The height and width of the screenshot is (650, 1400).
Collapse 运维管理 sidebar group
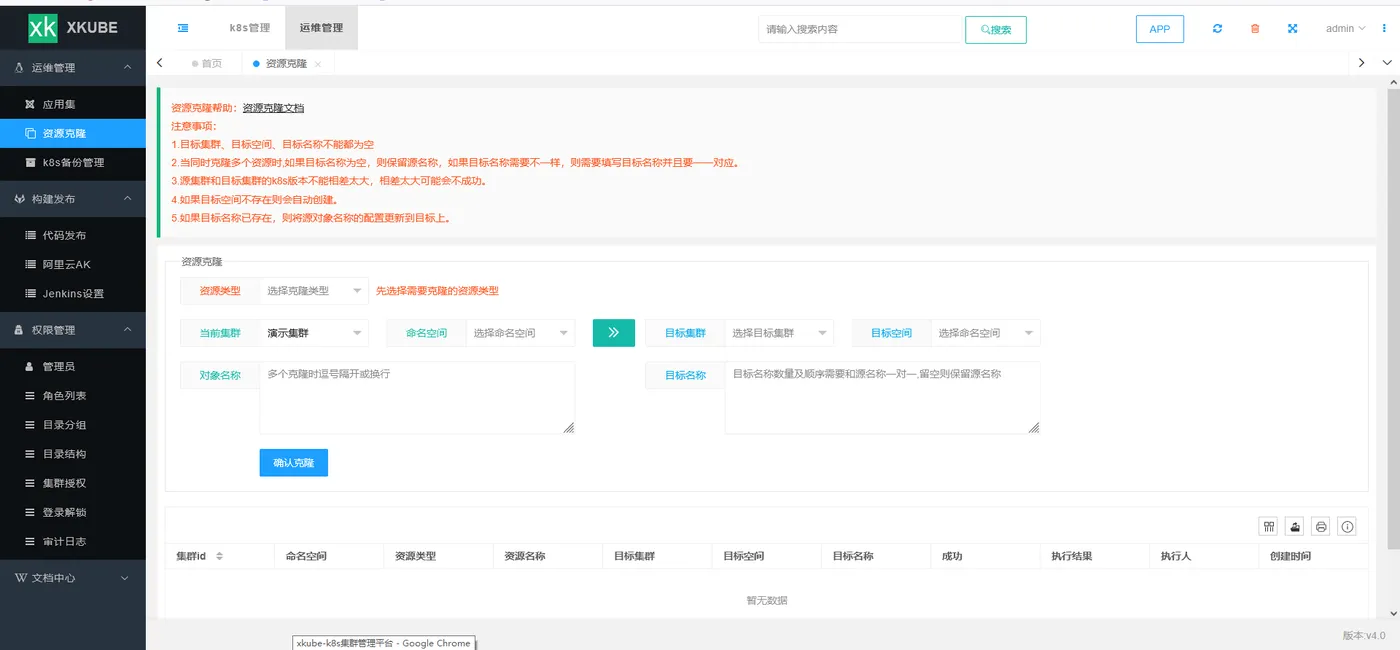[73, 68]
